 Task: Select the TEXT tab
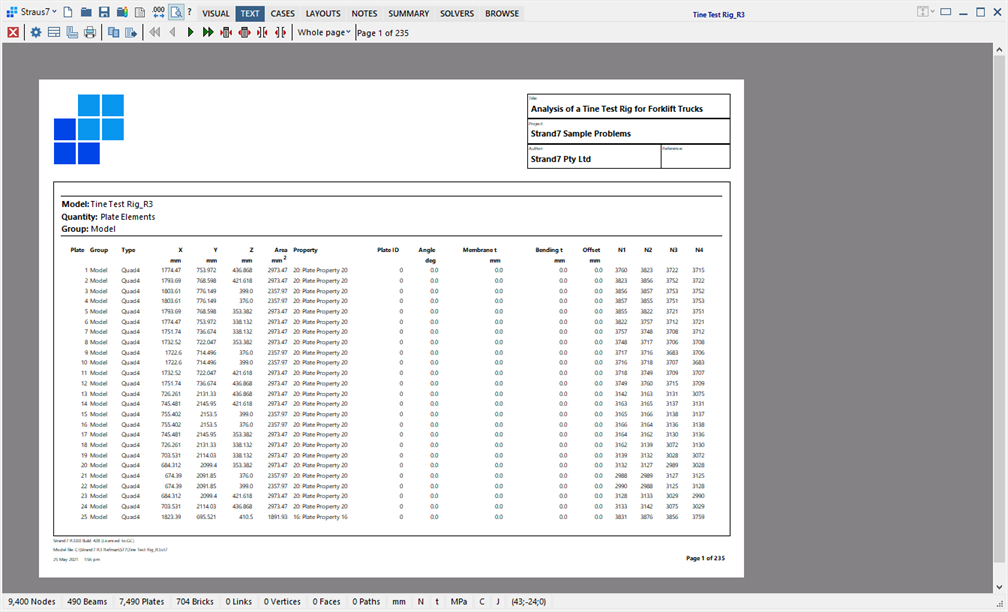250,13
